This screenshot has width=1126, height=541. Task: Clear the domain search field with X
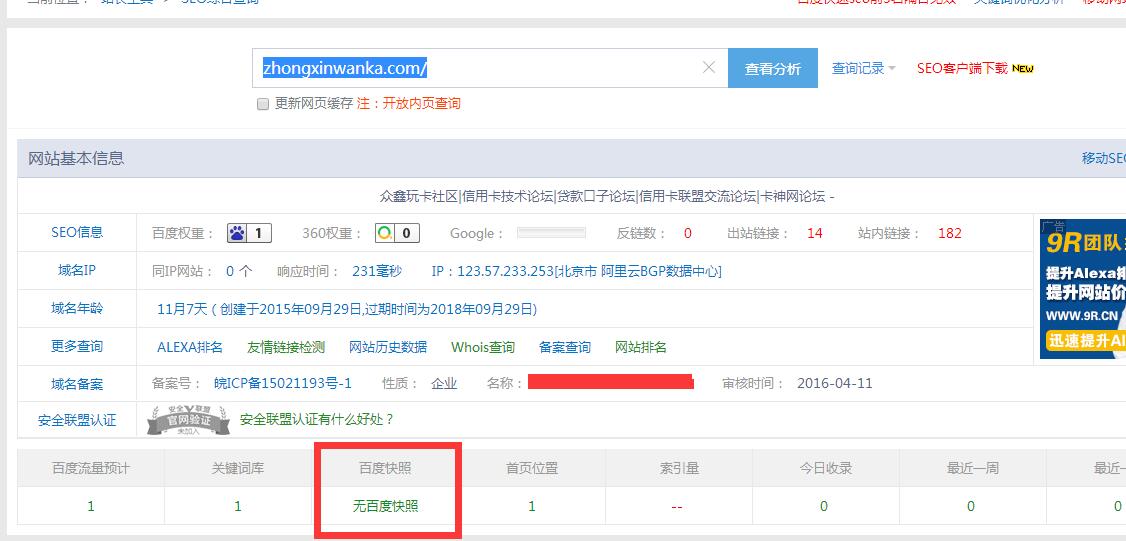click(x=709, y=68)
